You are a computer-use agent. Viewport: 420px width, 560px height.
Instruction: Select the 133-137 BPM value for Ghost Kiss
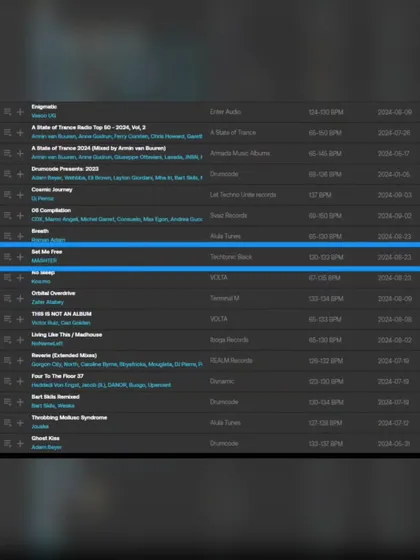pyautogui.click(x=326, y=444)
